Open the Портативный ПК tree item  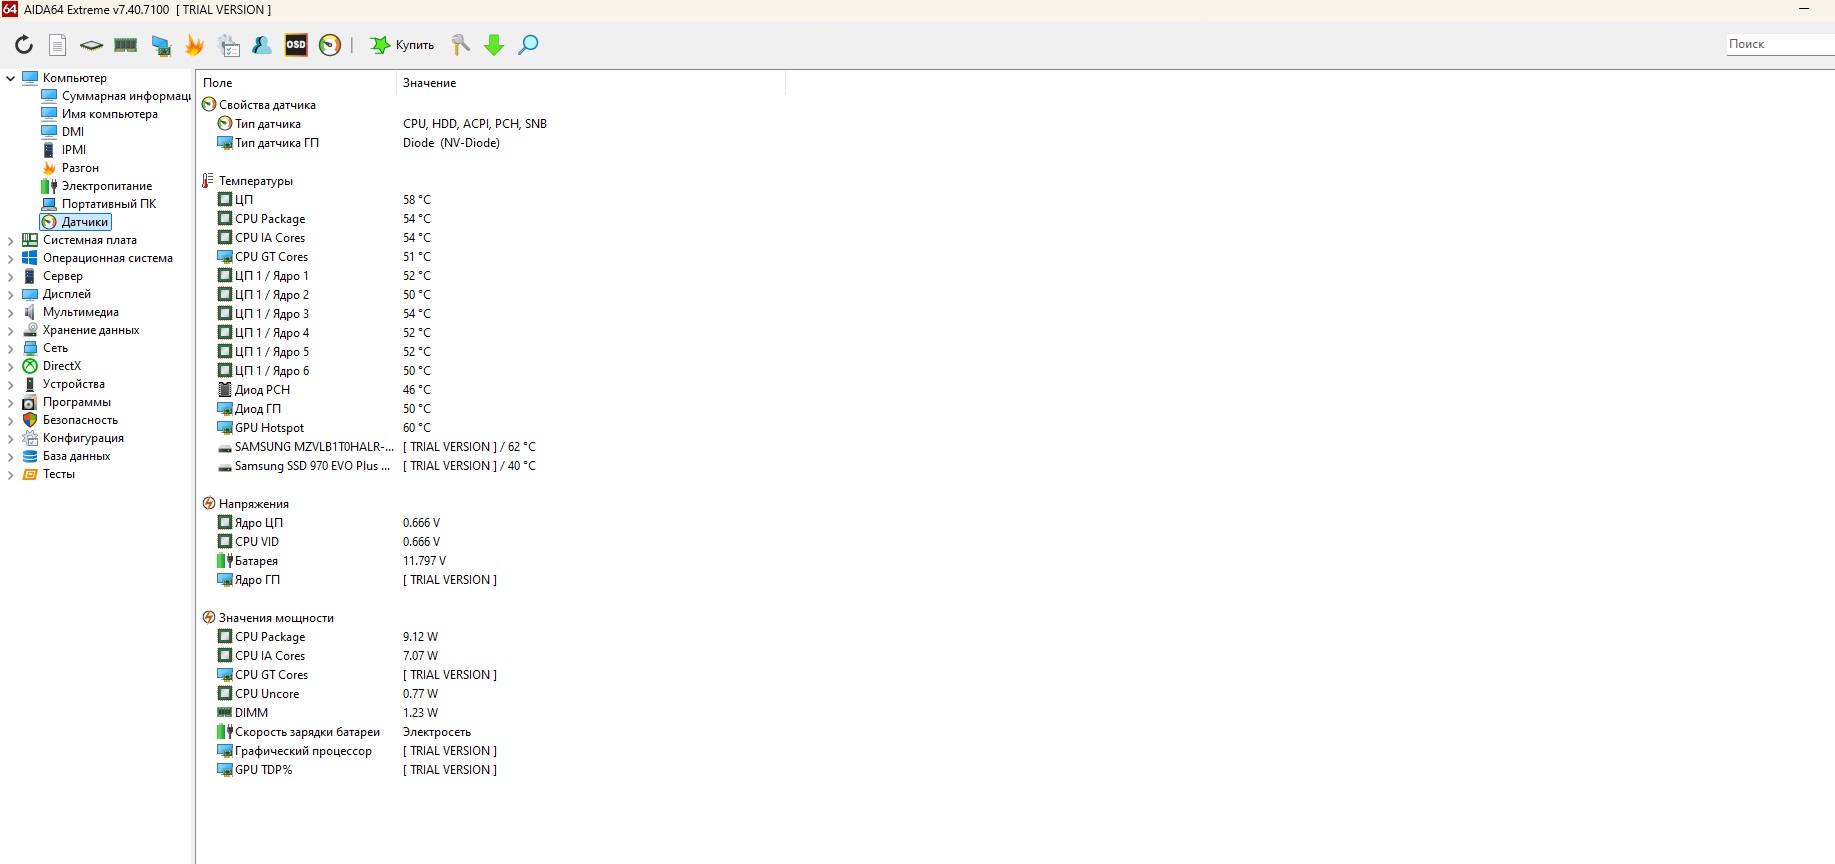(x=109, y=204)
